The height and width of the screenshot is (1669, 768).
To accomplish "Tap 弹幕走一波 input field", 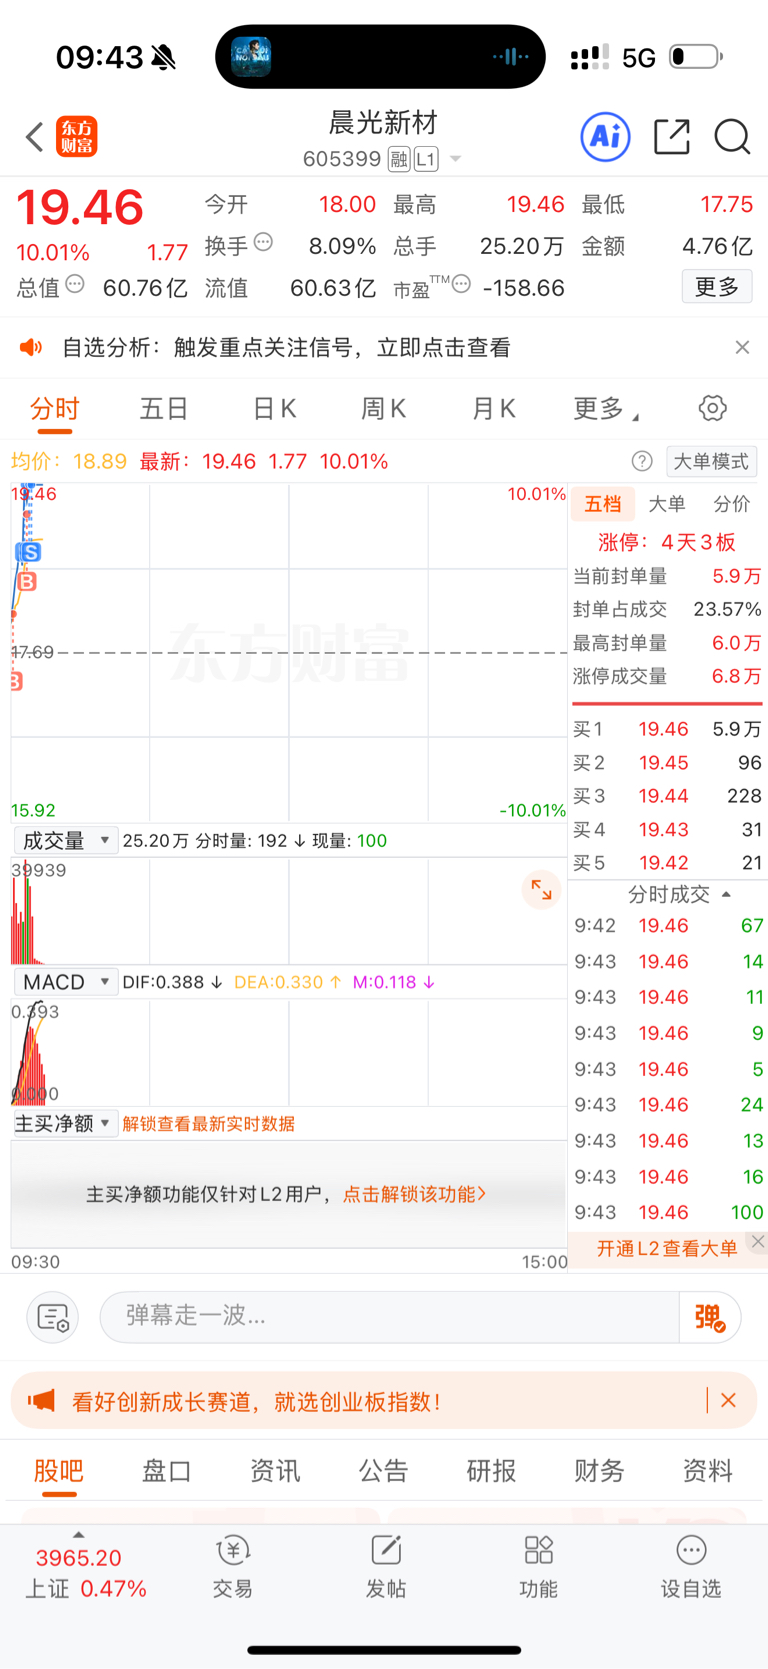I will click(389, 1316).
